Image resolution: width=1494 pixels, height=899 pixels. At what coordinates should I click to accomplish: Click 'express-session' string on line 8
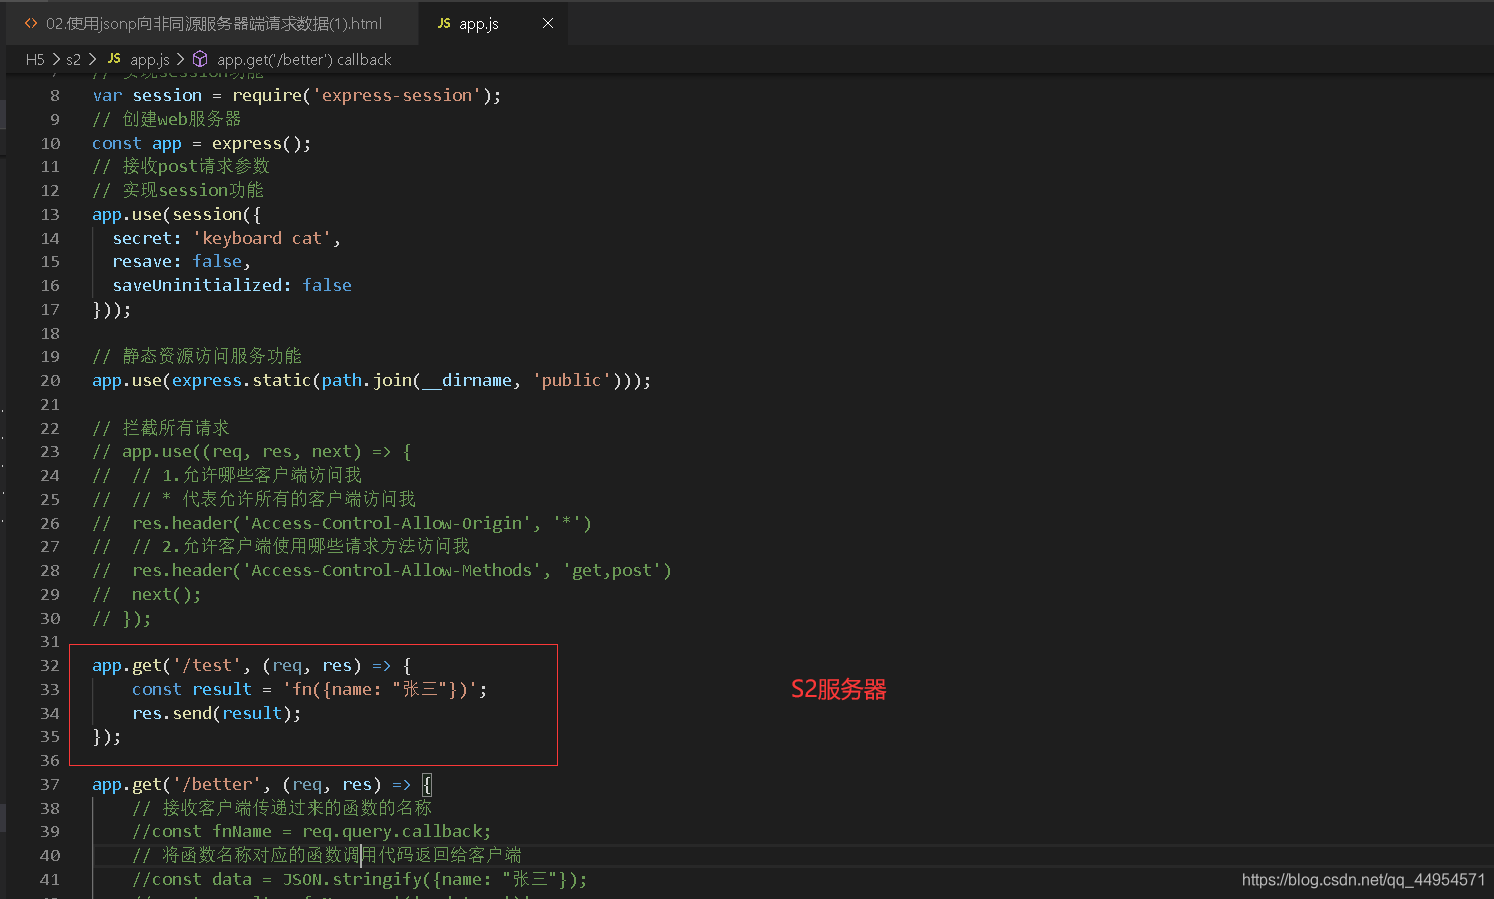coord(397,95)
